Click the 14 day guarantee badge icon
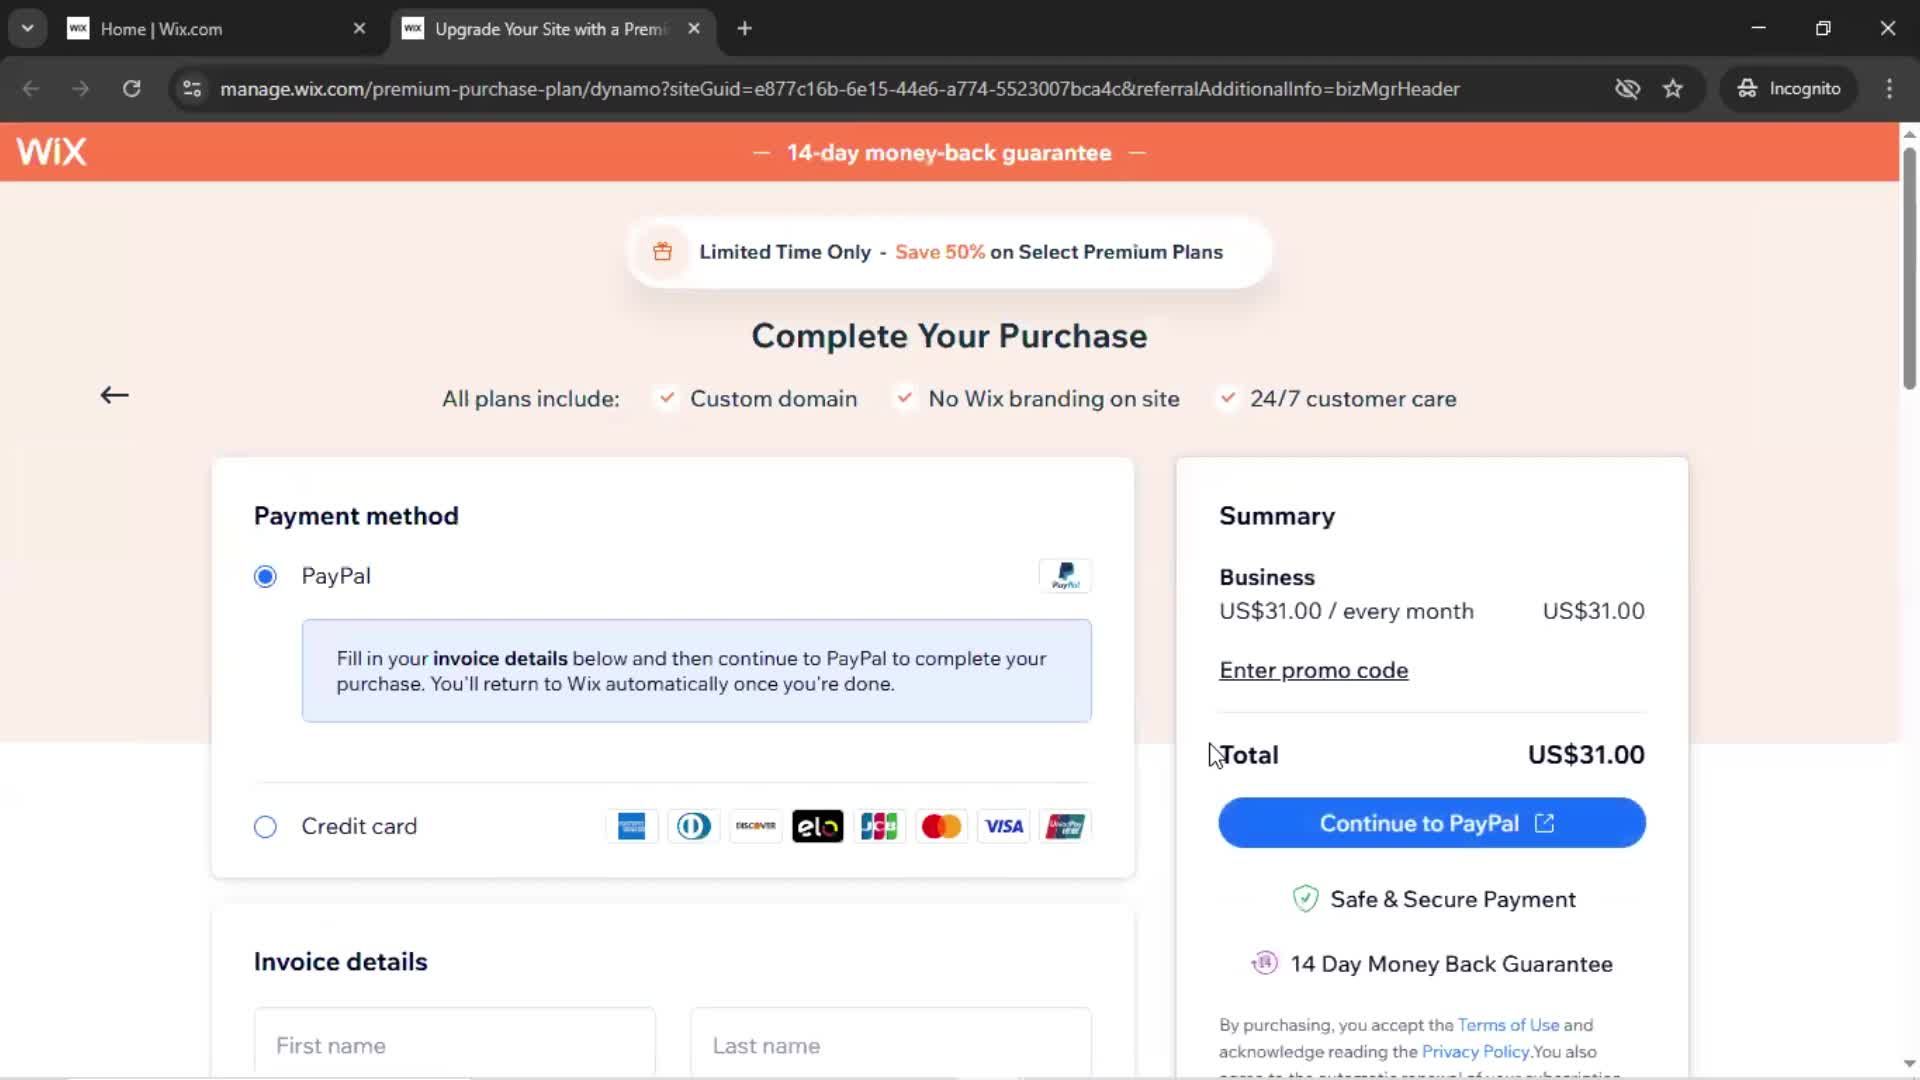 point(1265,963)
